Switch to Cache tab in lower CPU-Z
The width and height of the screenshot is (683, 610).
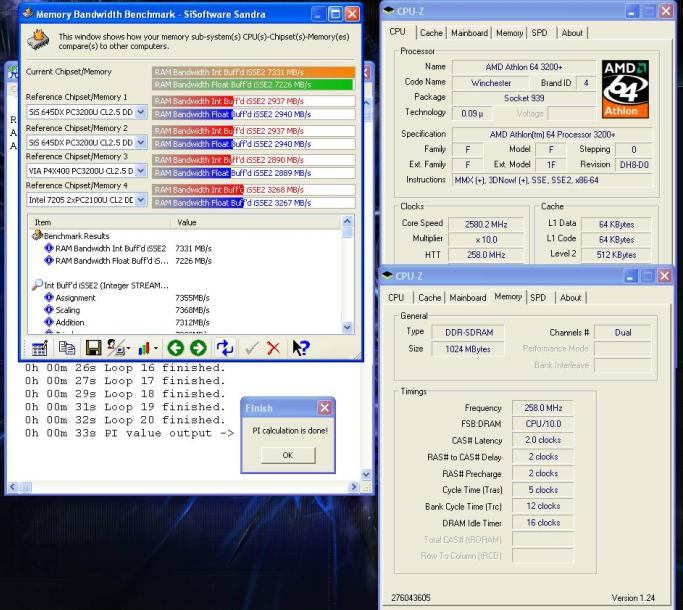pos(429,298)
